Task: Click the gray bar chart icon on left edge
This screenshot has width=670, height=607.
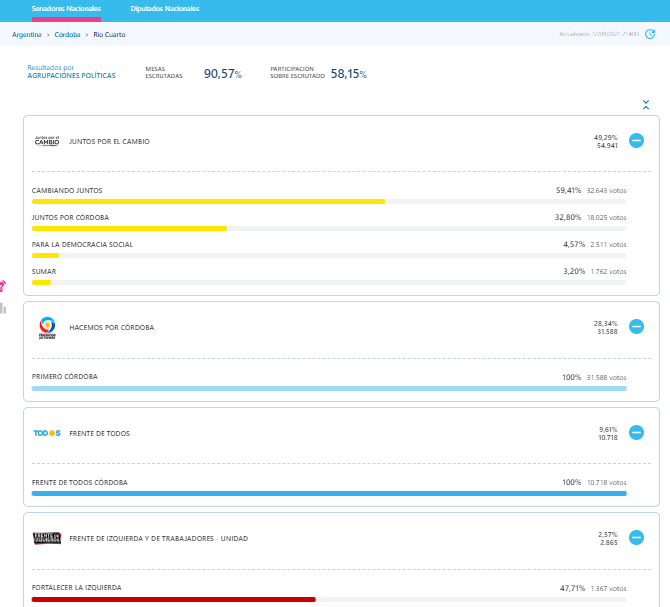Action: point(3,308)
